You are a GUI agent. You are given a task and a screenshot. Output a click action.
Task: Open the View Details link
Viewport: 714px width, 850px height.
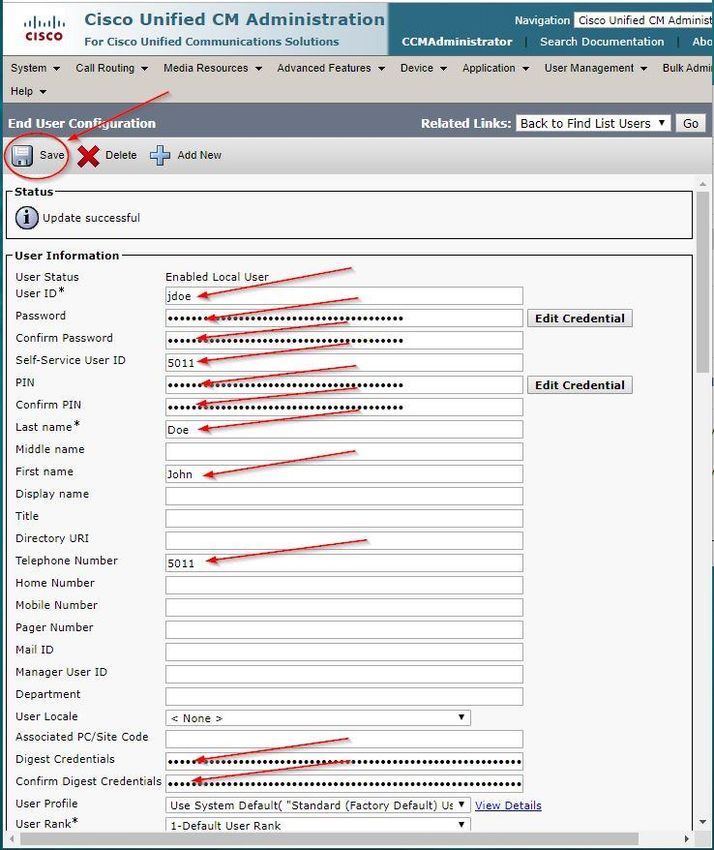[x=508, y=806]
